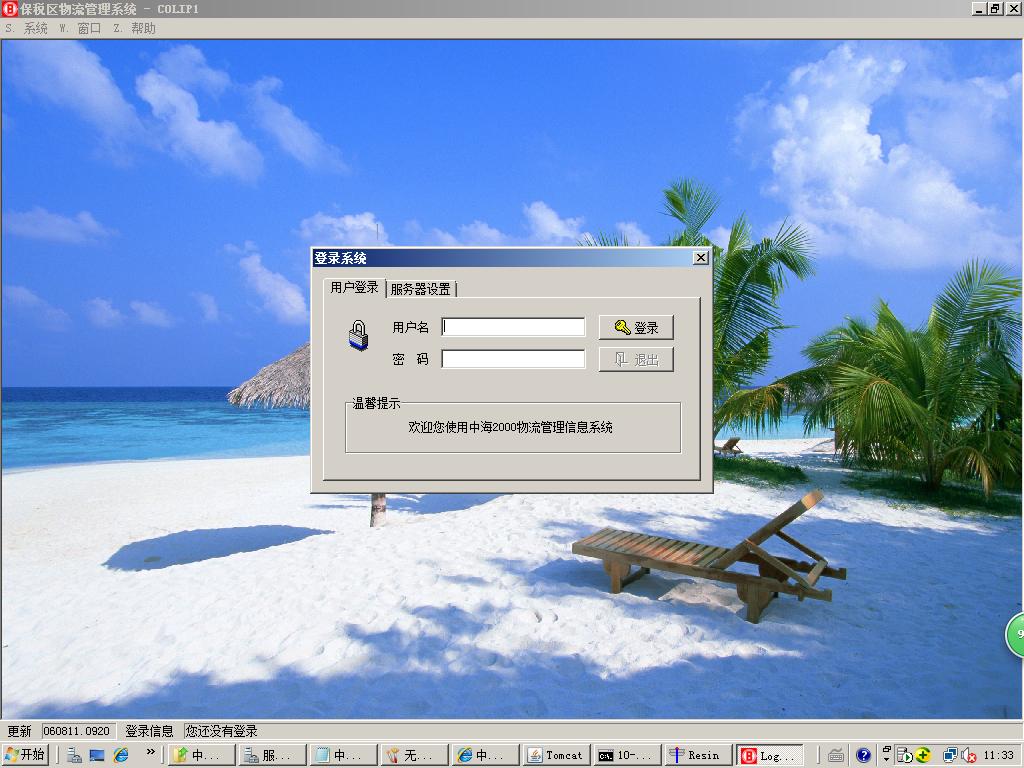Screen dimensions: 1024x768
Task: Click the 用户名 input field
Action: [513, 327]
